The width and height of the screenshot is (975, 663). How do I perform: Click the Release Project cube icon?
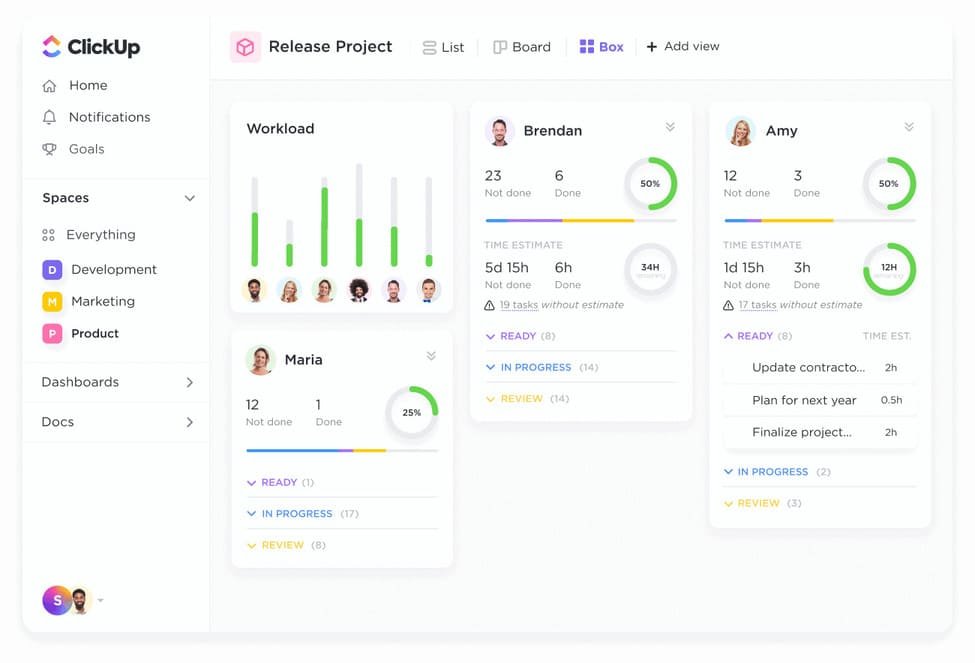[x=245, y=47]
